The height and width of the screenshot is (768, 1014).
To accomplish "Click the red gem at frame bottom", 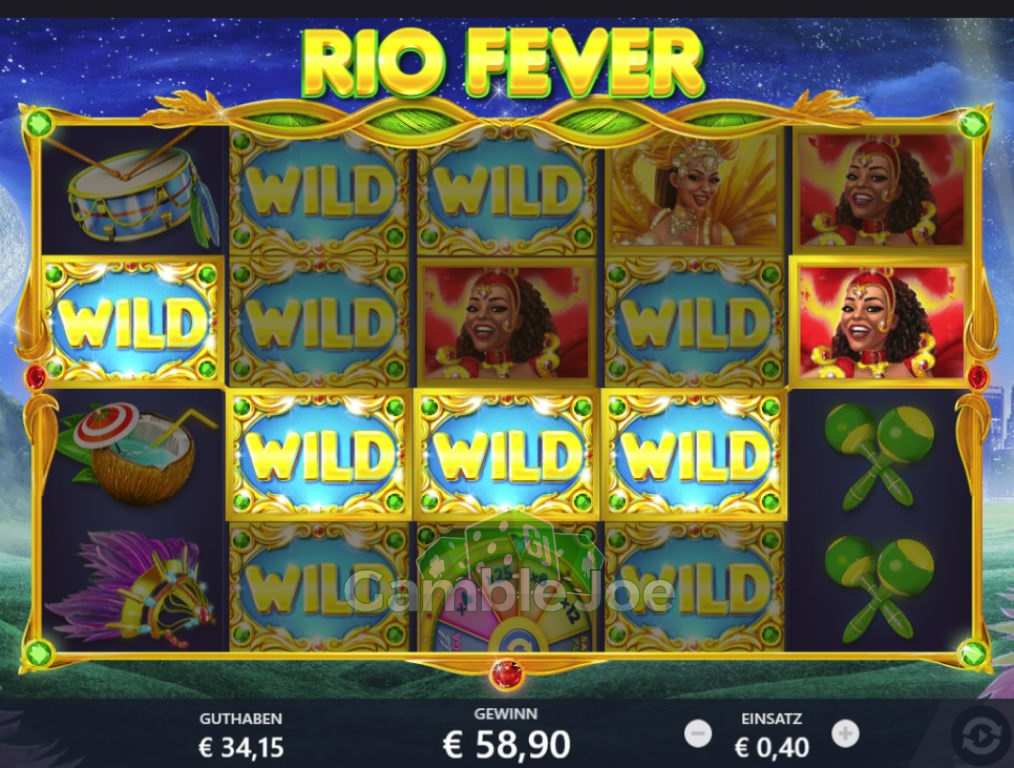I will pos(506,674).
